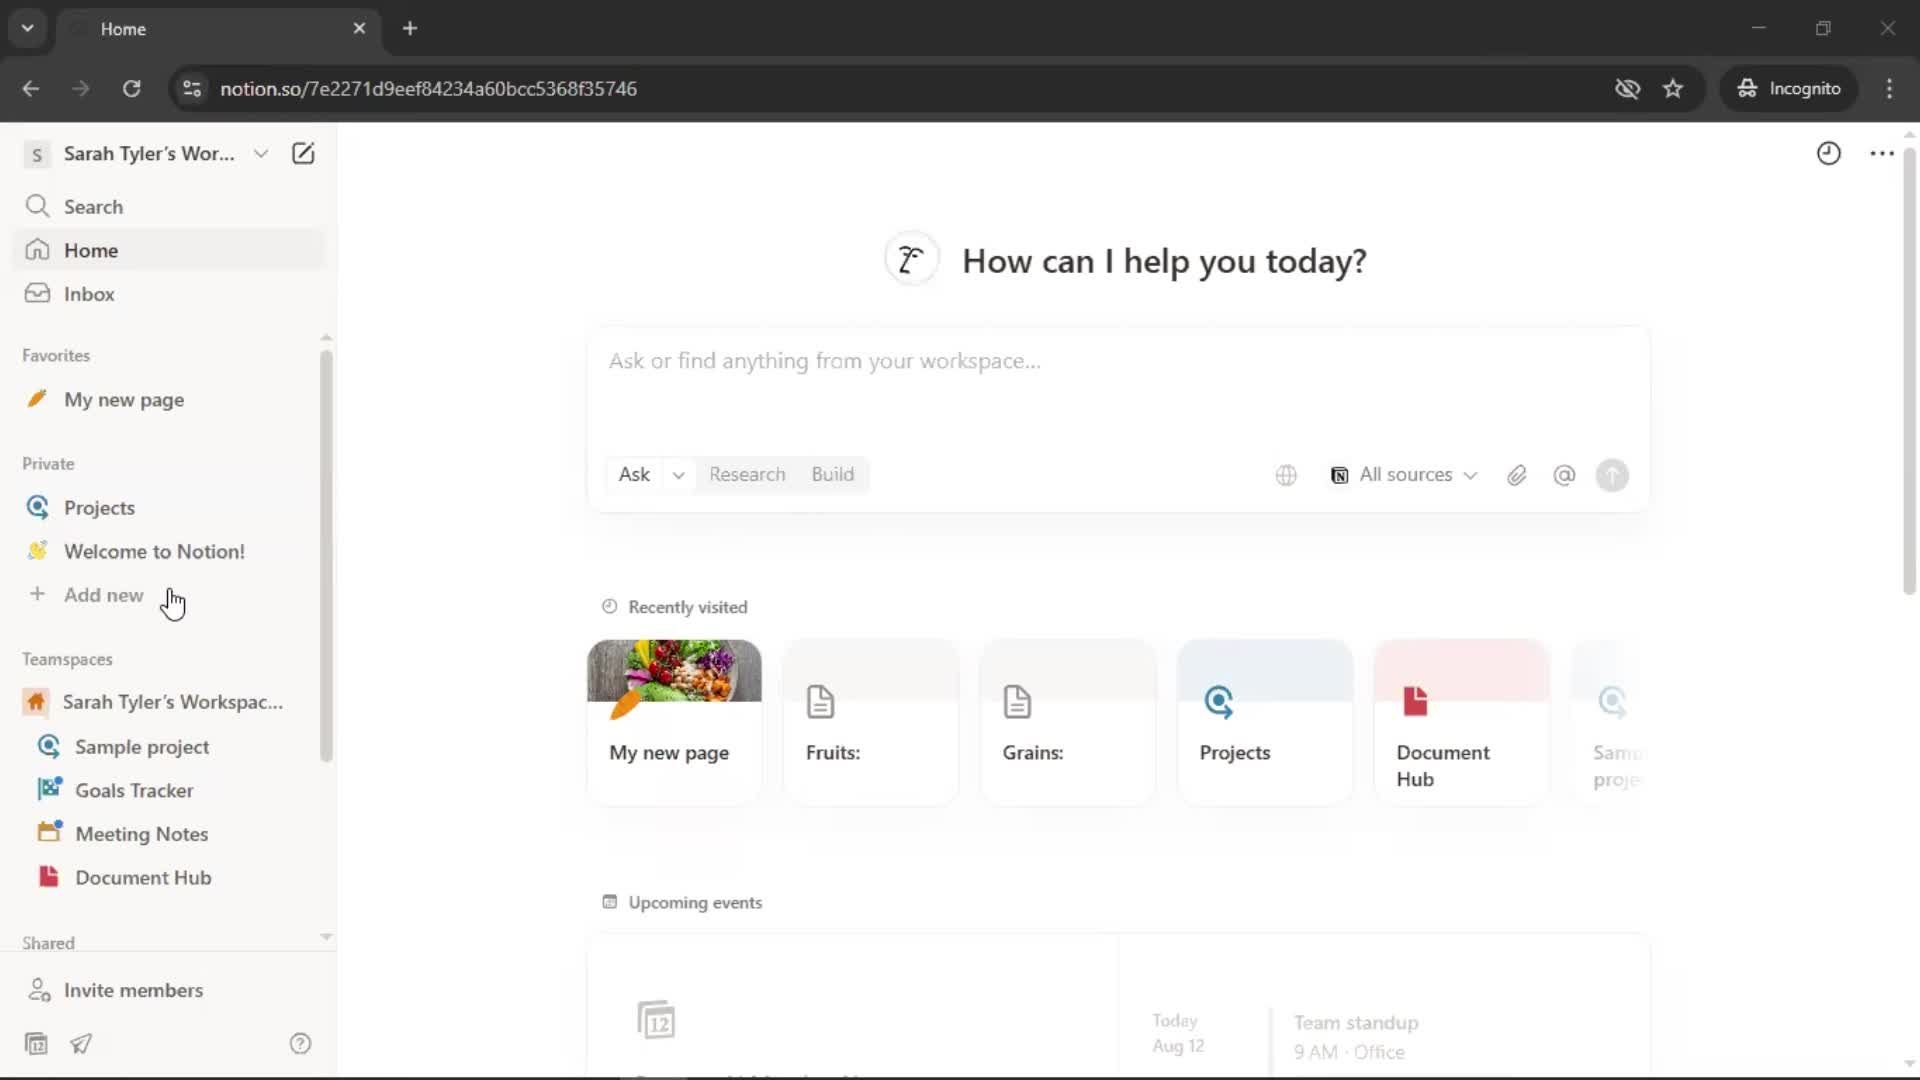
Task: Open Sarah Tyler's Workspace teamspace
Action: [x=168, y=702]
